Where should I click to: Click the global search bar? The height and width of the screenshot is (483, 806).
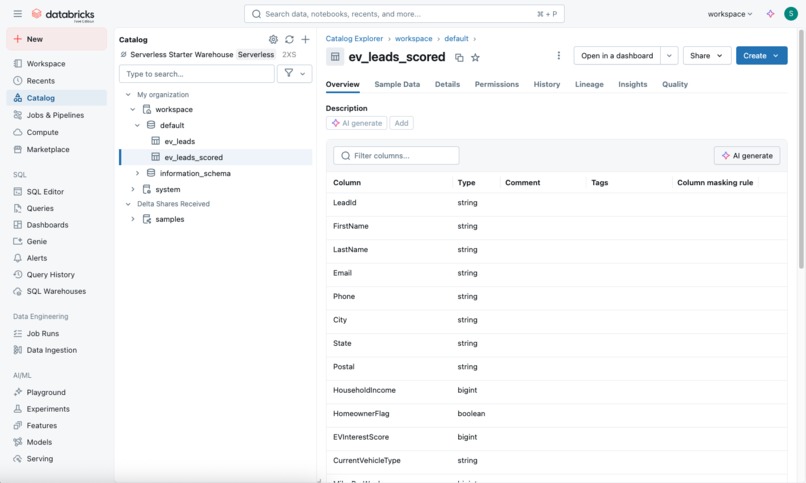(404, 14)
